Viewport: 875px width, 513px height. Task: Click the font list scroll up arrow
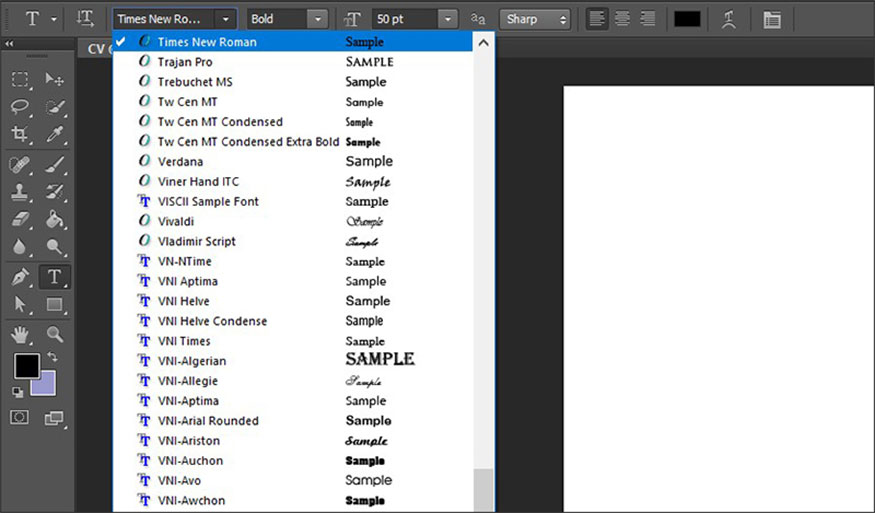pyautogui.click(x=484, y=42)
